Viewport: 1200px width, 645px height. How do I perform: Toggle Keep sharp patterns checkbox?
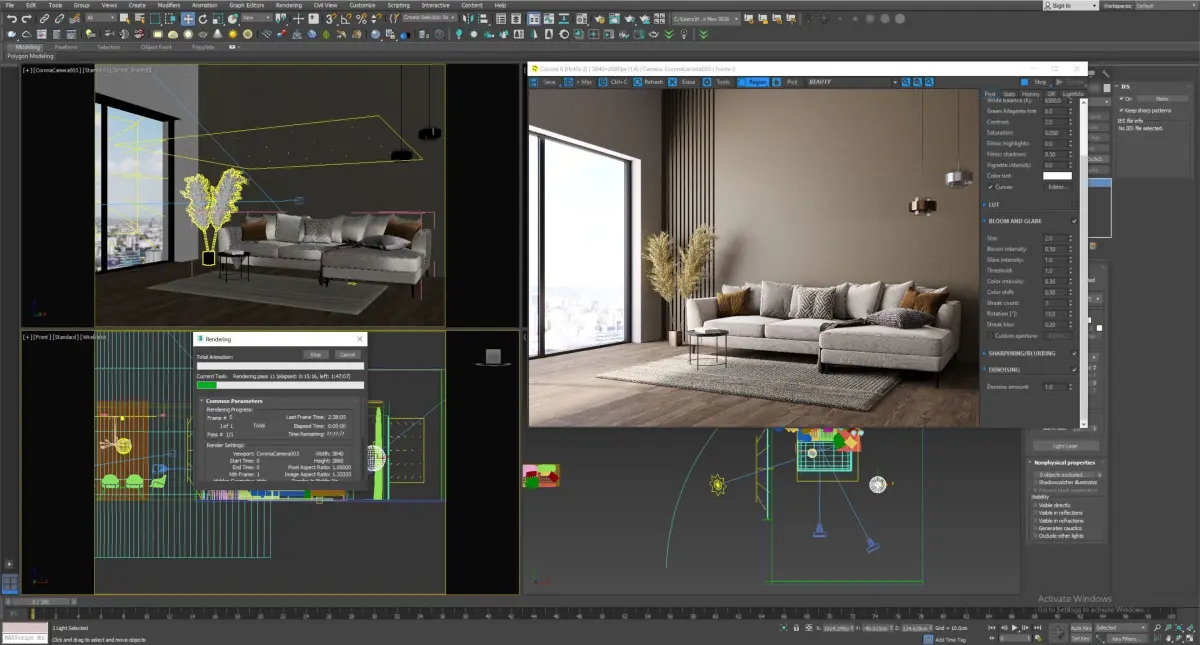click(x=1123, y=110)
